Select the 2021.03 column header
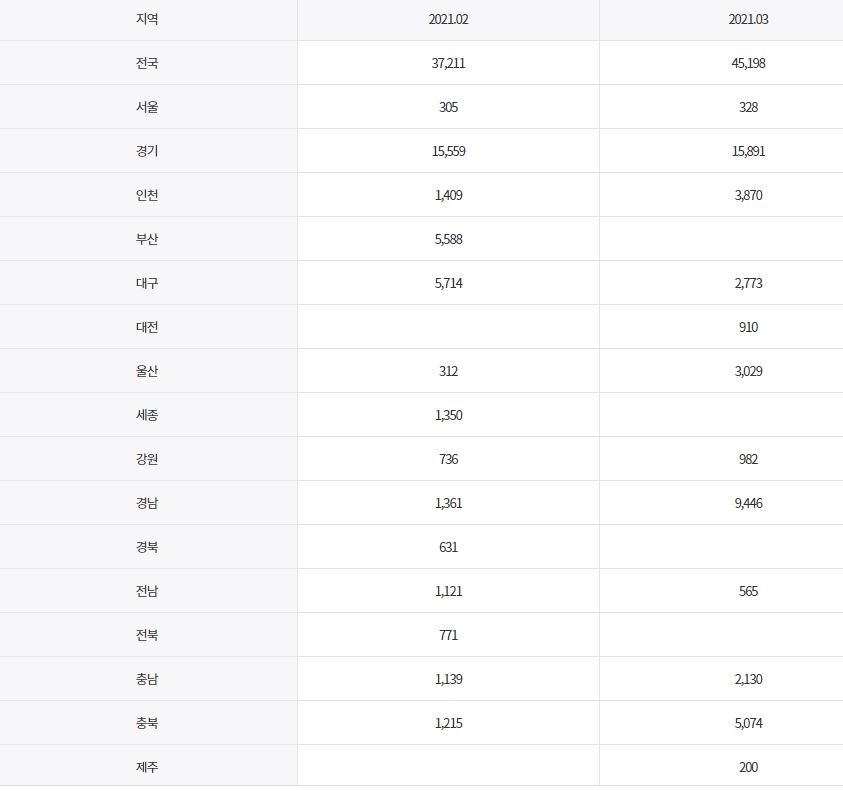 coord(749,19)
